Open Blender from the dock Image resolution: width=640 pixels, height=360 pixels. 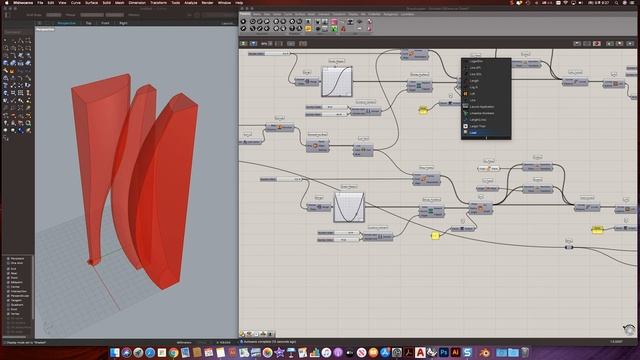pos(484,352)
